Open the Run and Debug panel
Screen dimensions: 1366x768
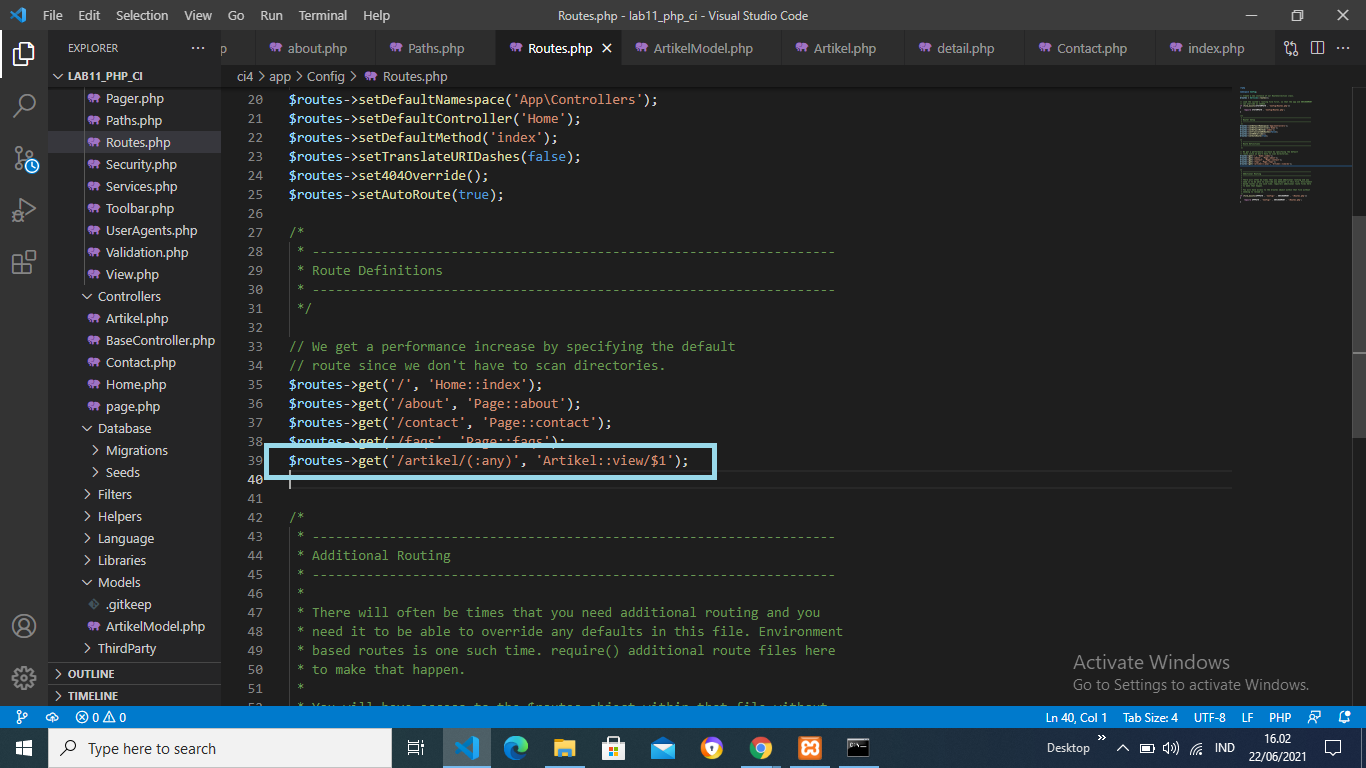[24, 209]
